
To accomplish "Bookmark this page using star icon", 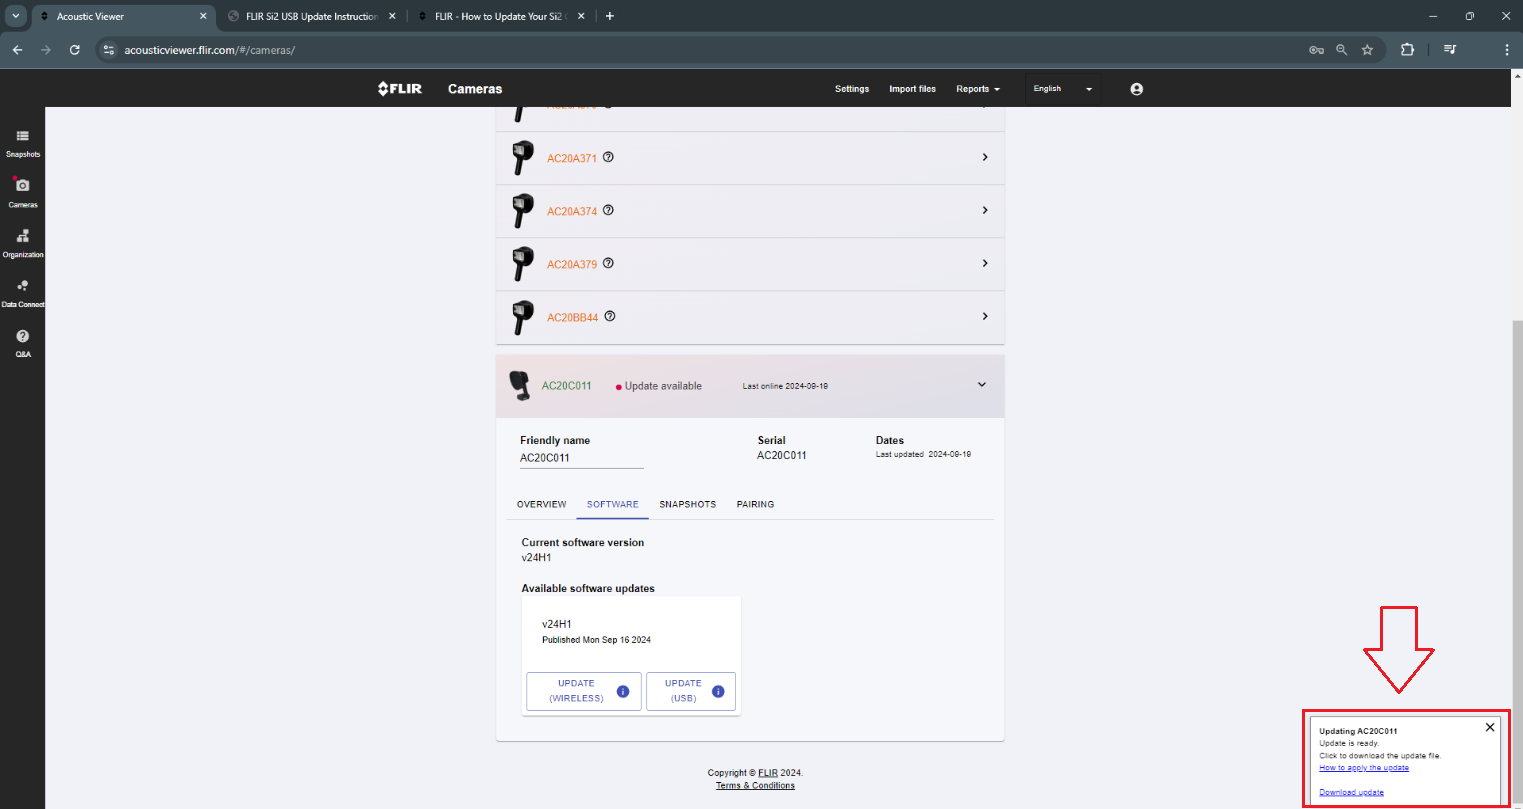I will pos(1367,50).
